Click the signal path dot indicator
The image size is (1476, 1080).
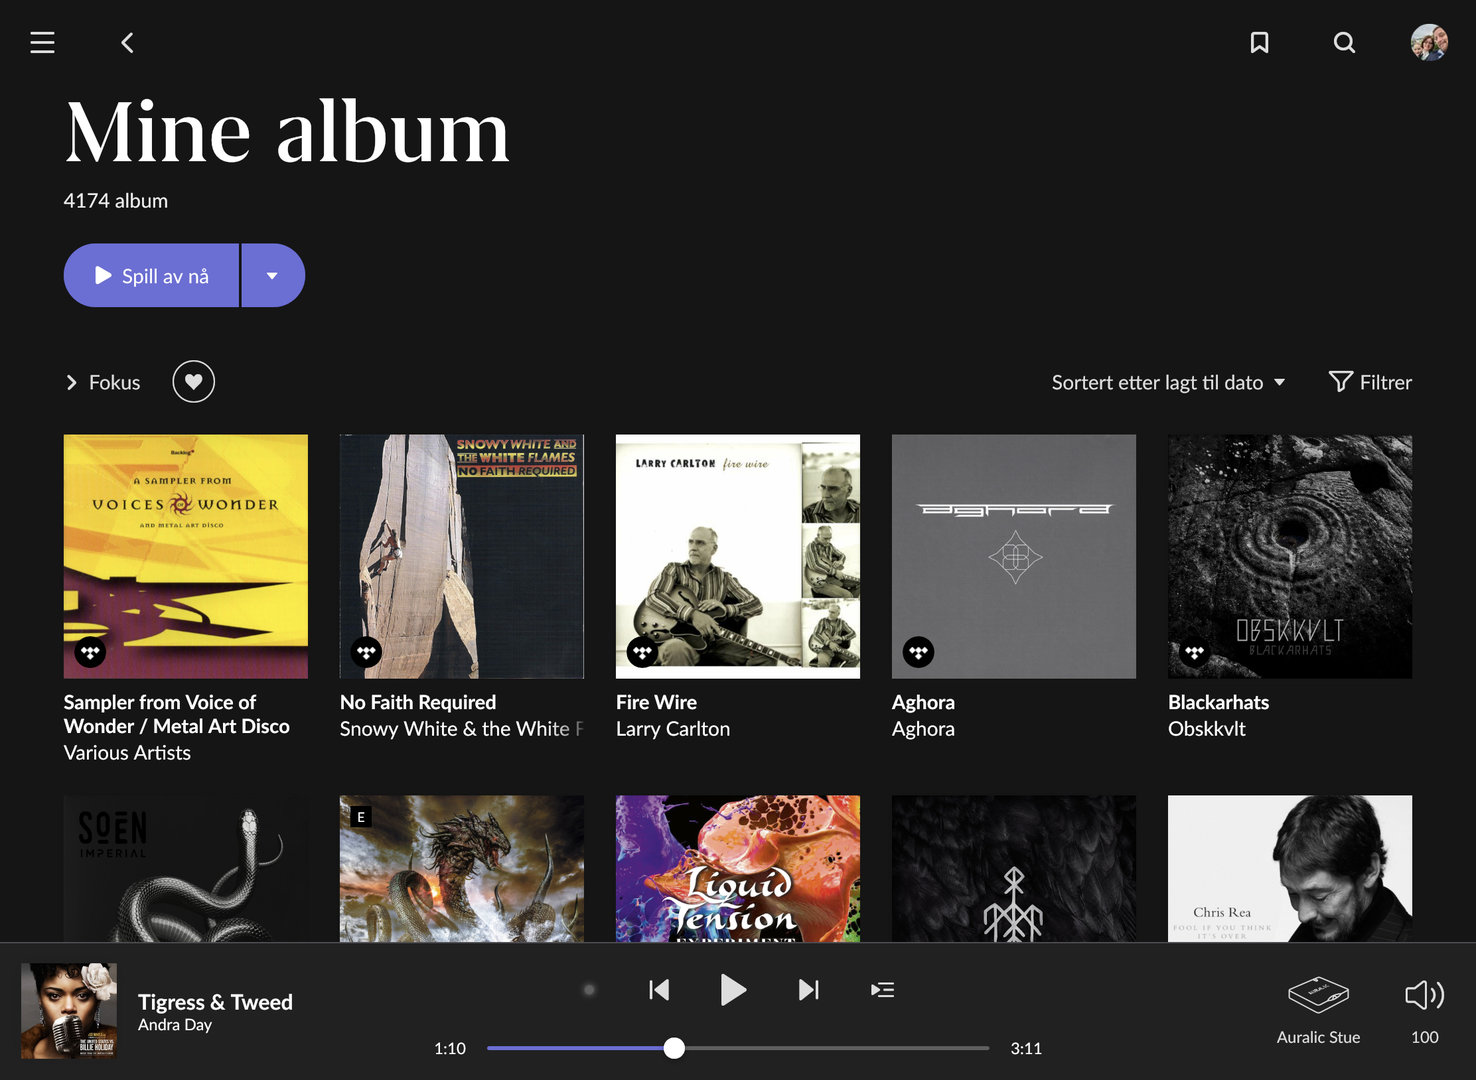pos(589,990)
